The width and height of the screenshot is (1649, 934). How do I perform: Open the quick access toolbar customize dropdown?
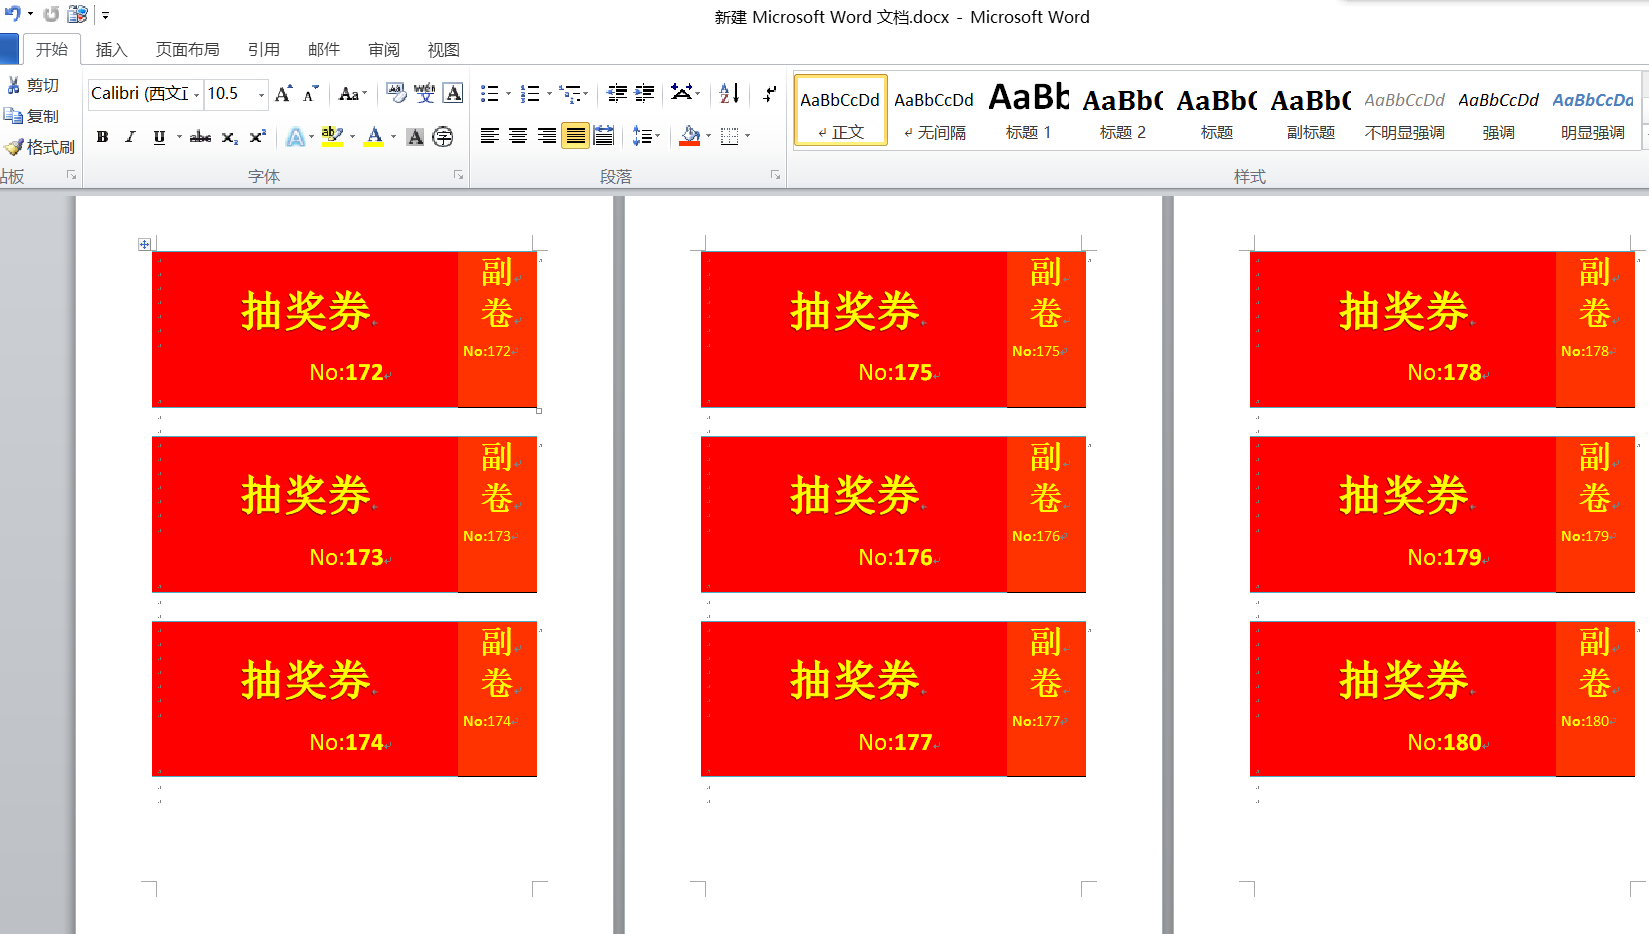coord(105,15)
